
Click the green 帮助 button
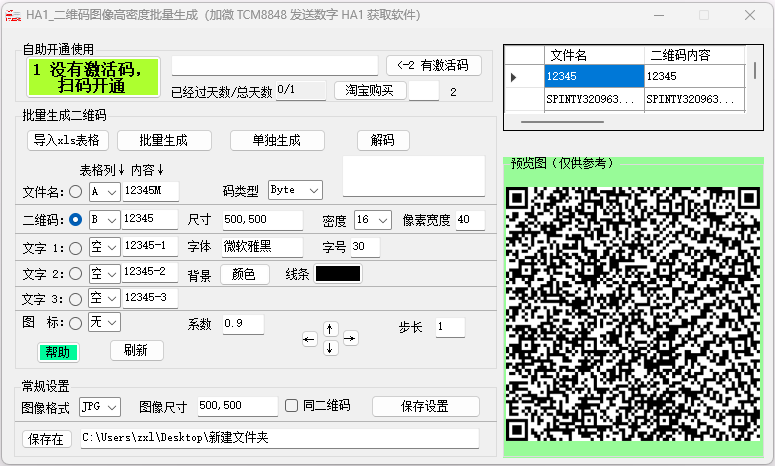click(x=58, y=352)
